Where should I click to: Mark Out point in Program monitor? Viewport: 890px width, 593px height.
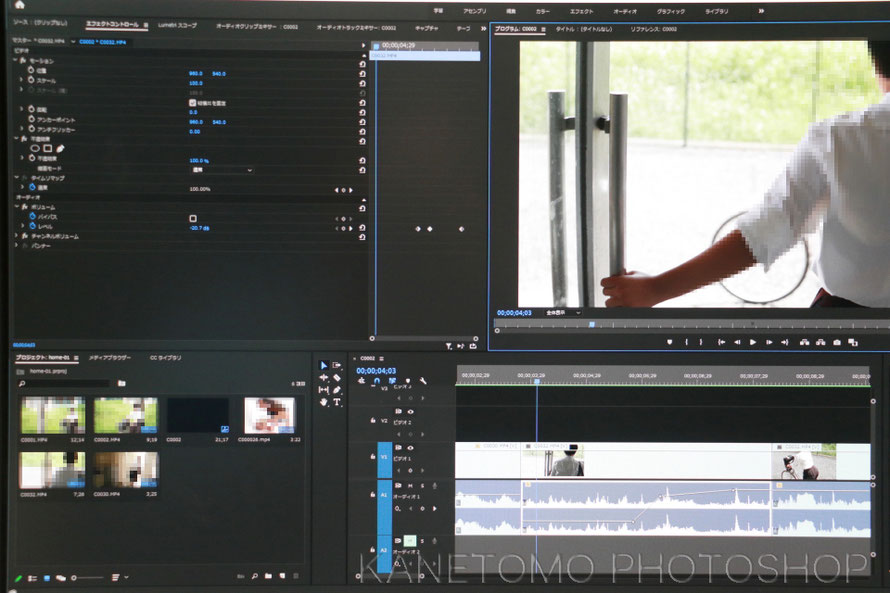pyautogui.click(x=701, y=342)
